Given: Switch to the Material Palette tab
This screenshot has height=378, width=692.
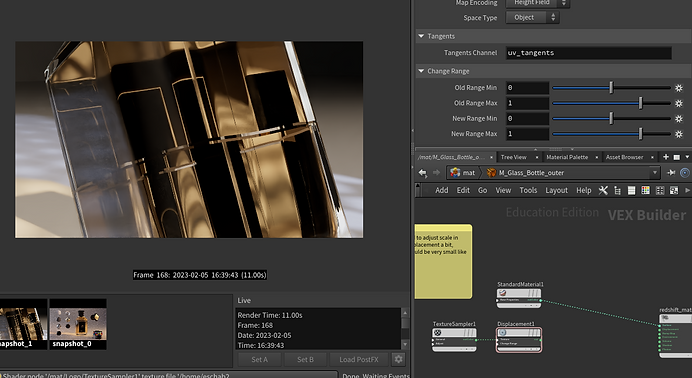Looking at the screenshot, I should coord(567,157).
